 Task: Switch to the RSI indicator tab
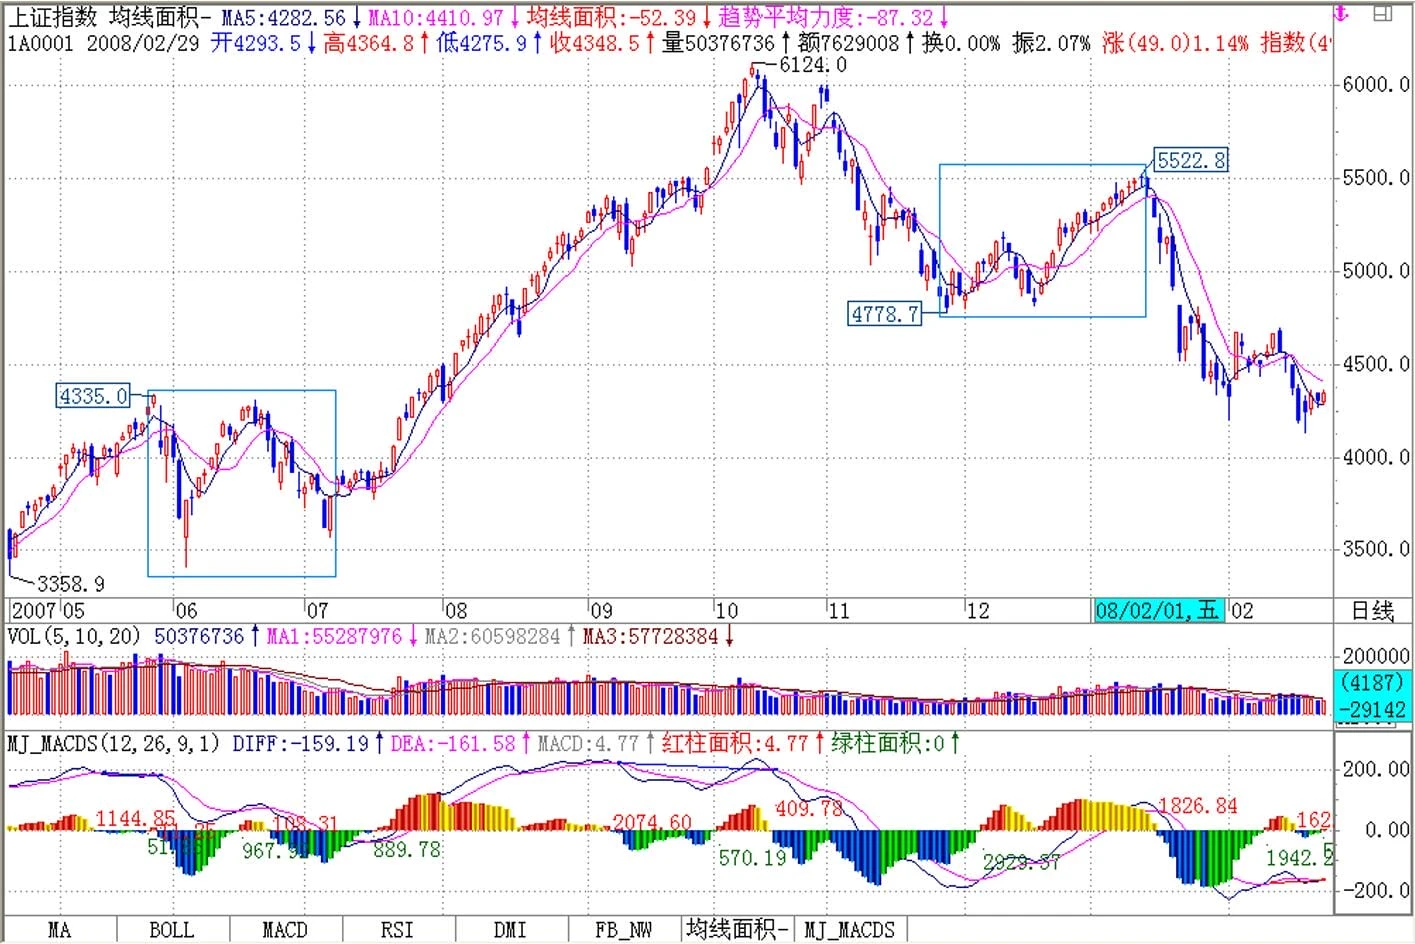click(x=397, y=930)
